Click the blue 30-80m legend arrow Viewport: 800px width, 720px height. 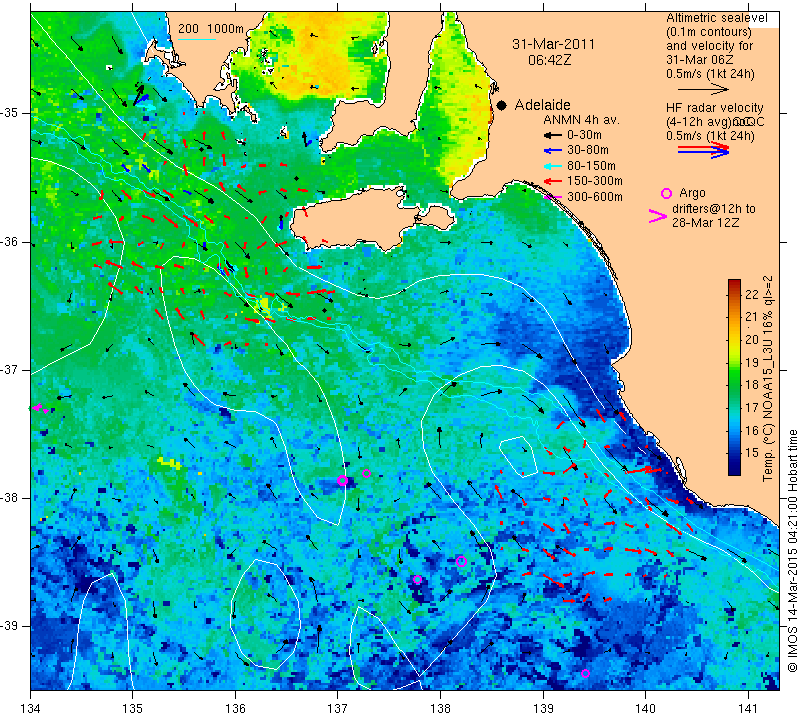point(552,151)
